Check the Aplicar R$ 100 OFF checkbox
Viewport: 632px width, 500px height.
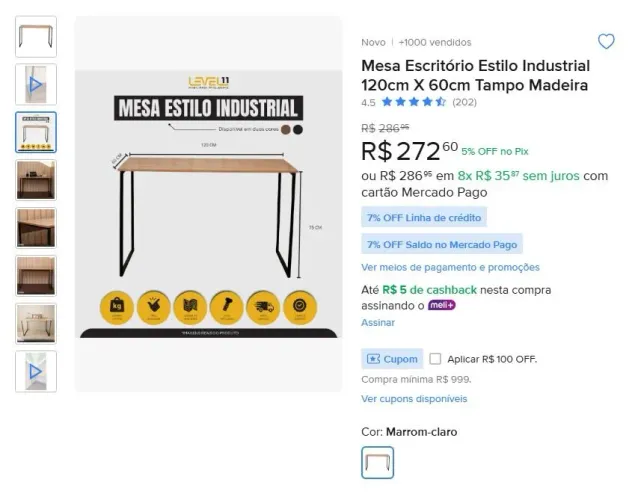click(435, 359)
